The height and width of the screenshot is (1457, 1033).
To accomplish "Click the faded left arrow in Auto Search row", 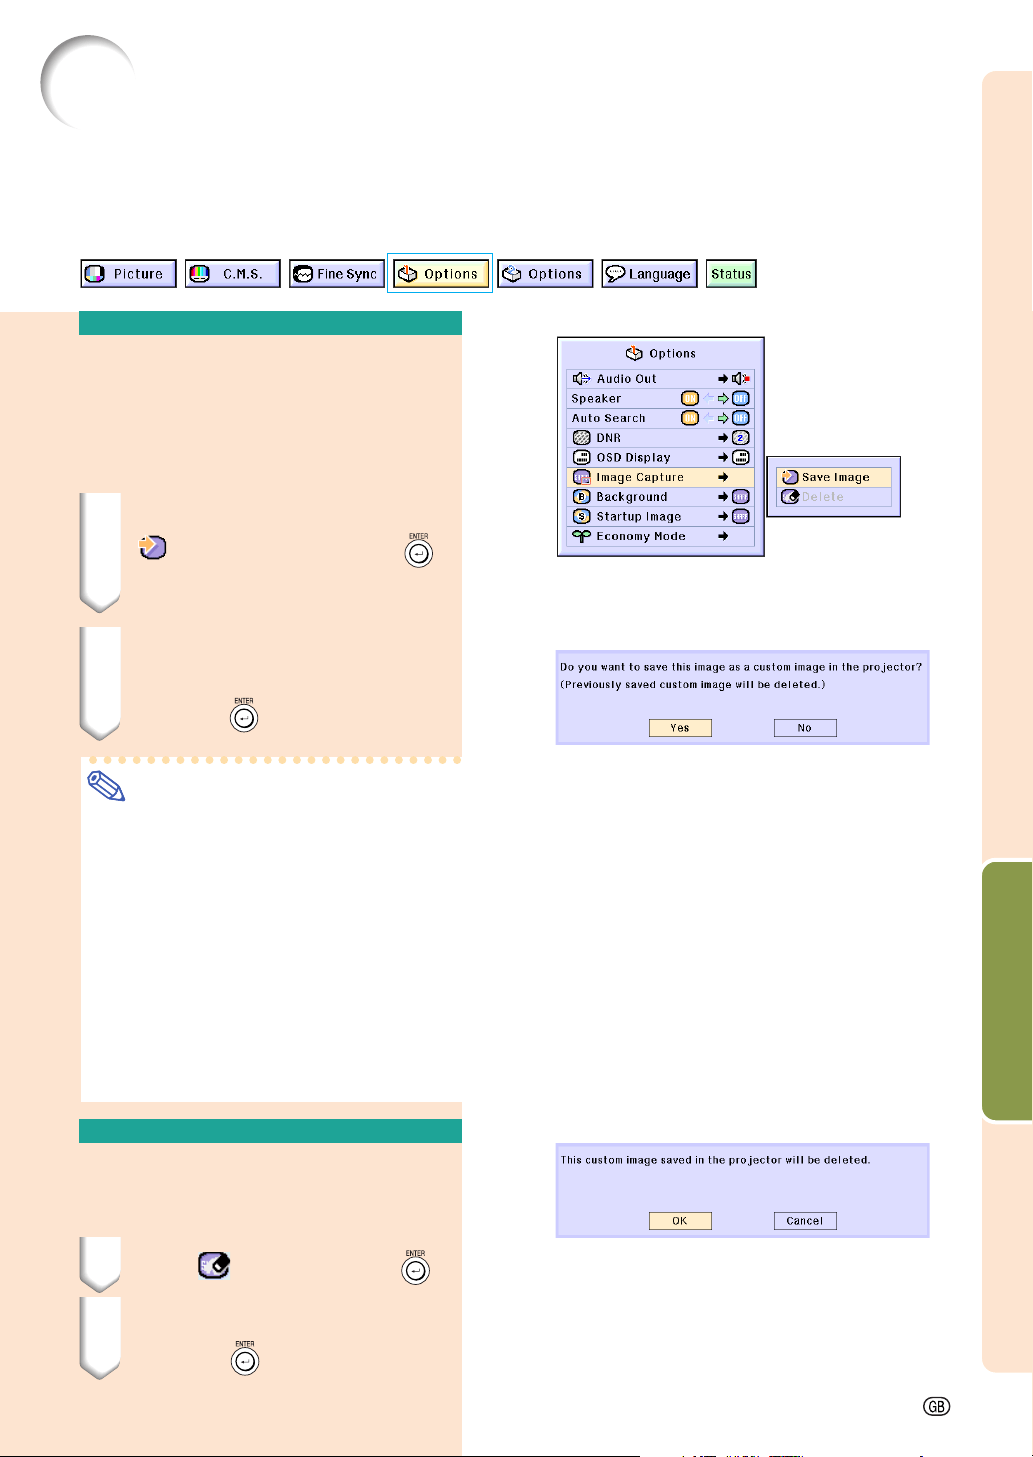I will click(x=708, y=418).
